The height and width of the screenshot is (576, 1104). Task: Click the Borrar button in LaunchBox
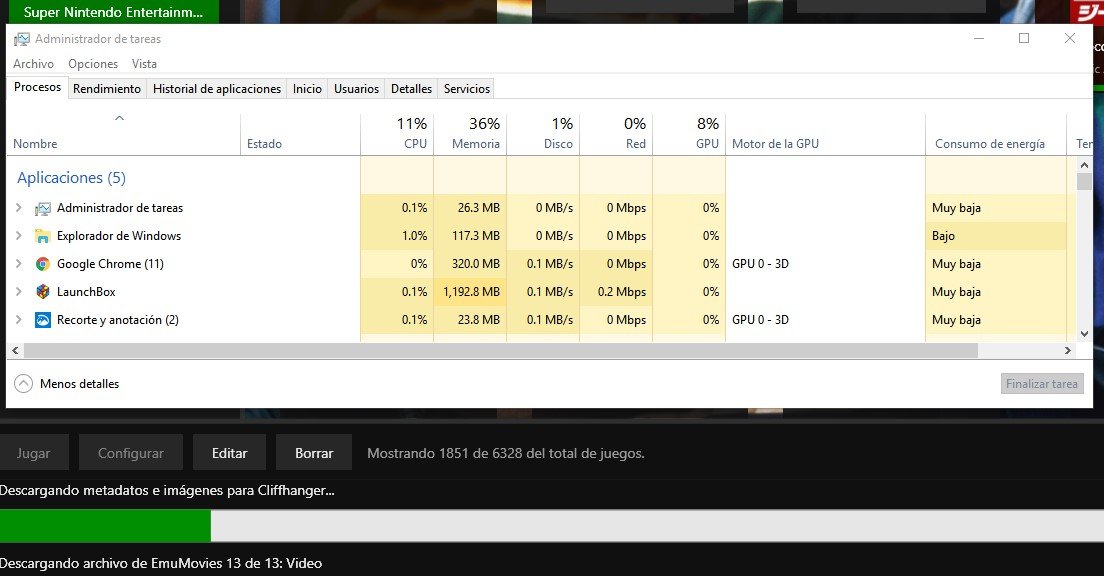pyautogui.click(x=314, y=453)
